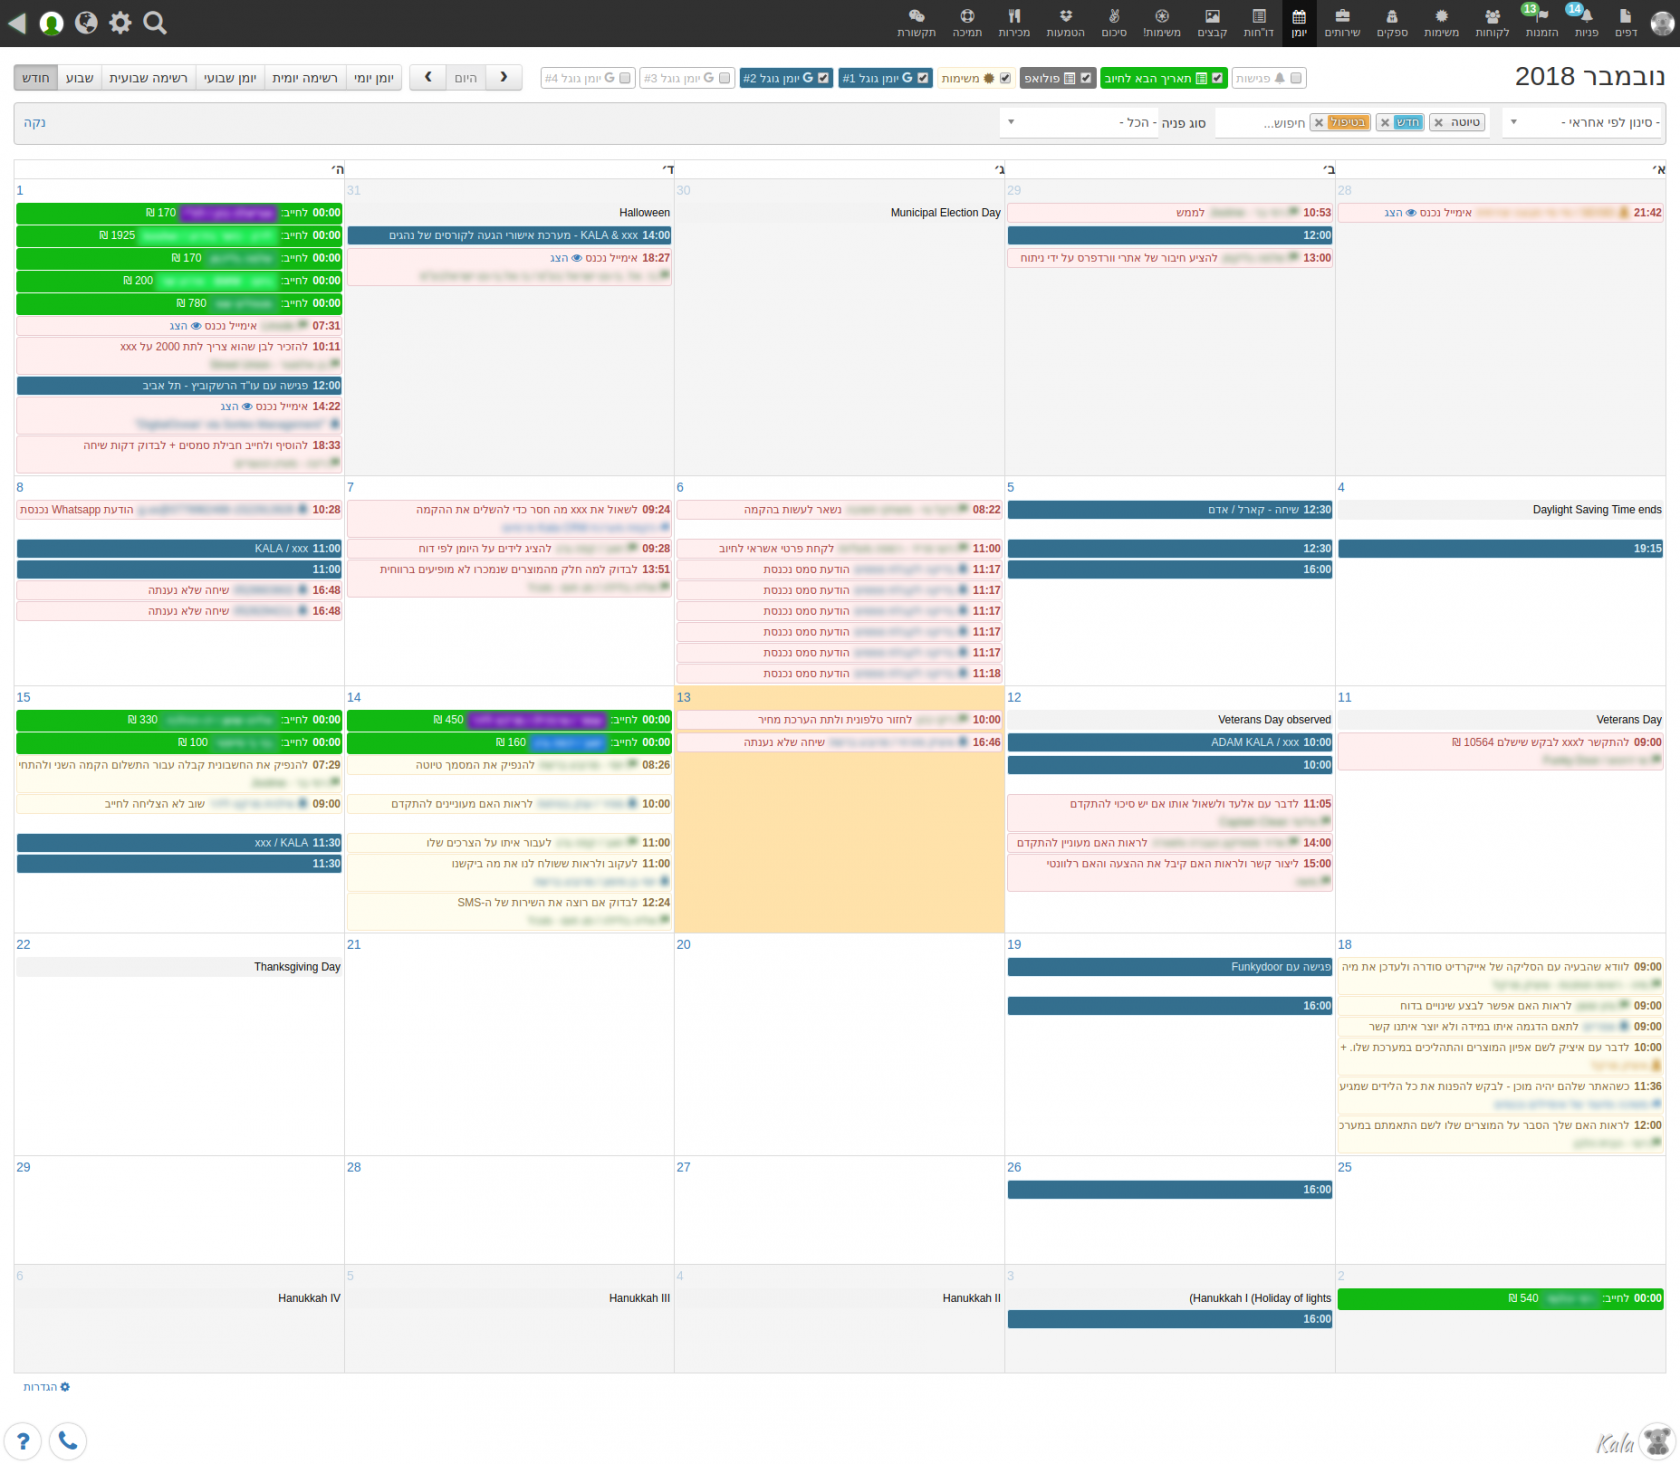Open the מכירות fork-and-knife icon
Image resolution: width=1680 pixels, height=1464 pixels.
point(1014,22)
